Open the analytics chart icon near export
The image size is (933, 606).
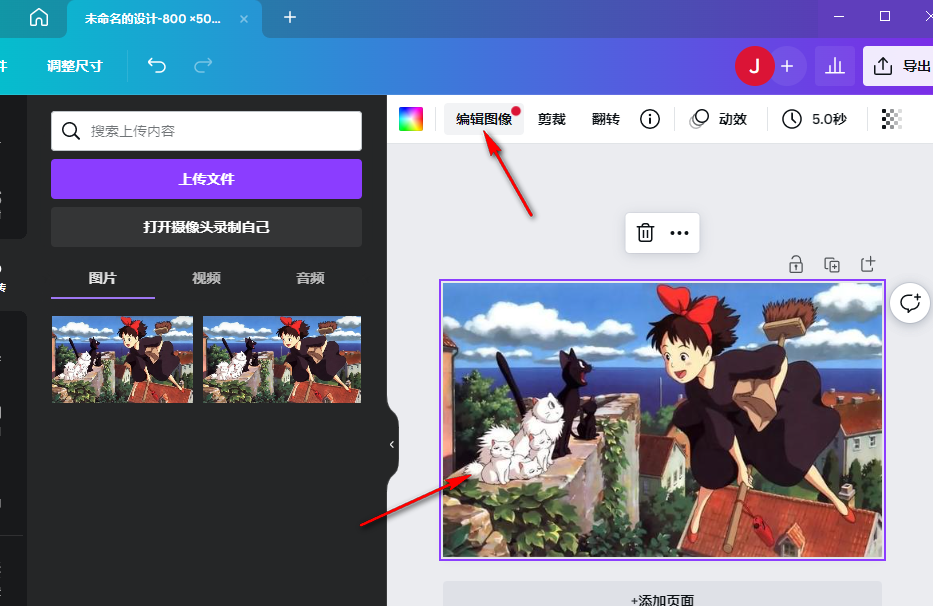pos(835,66)
